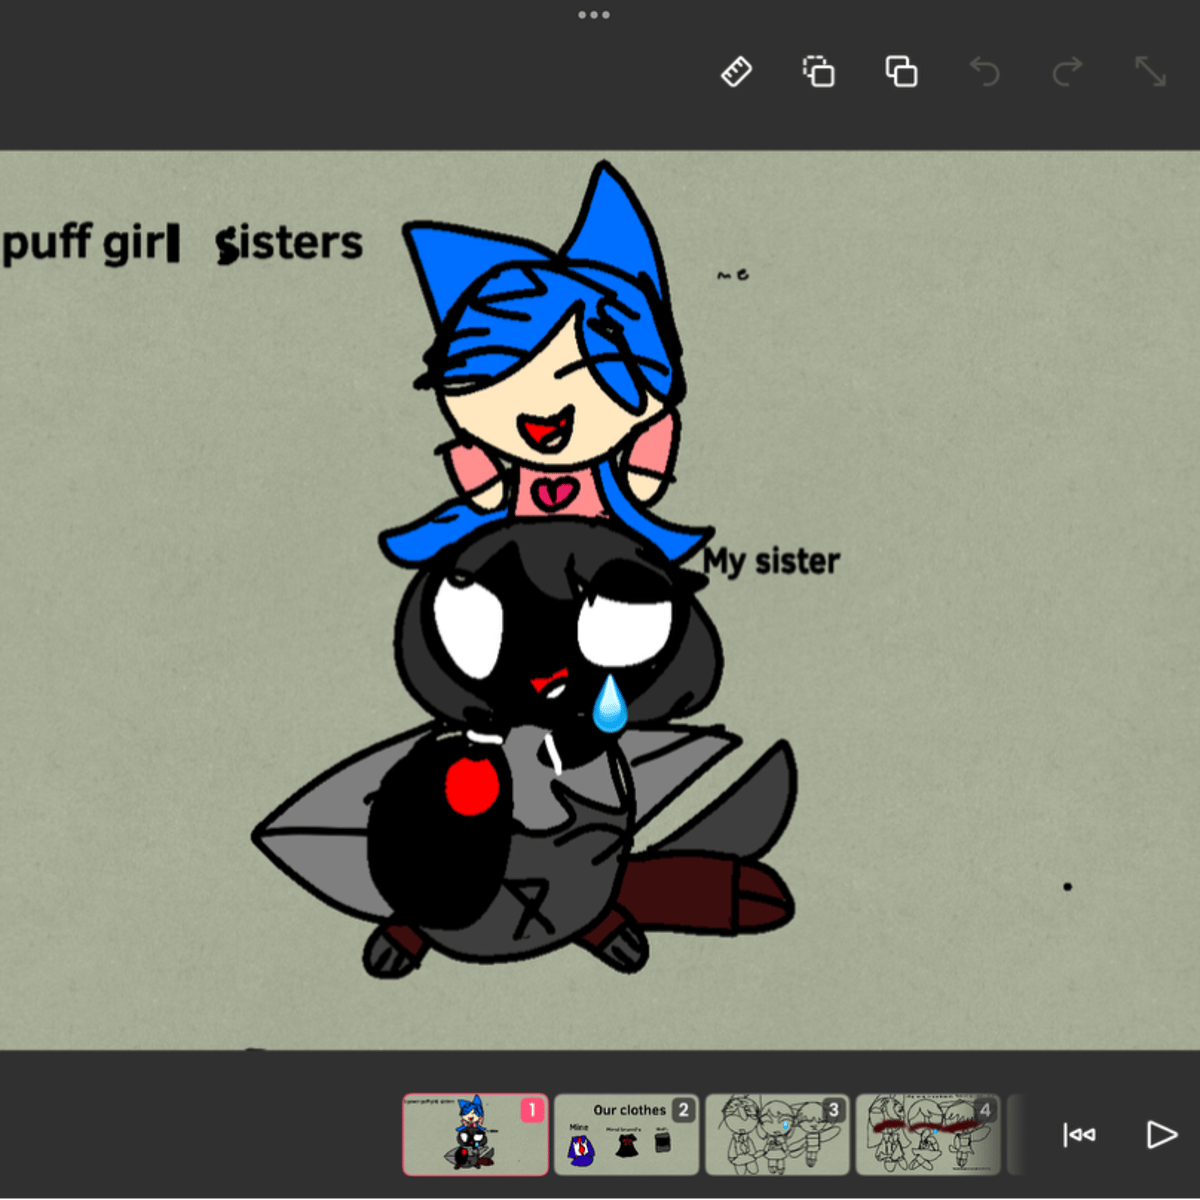Undo the last action

click(x=984, y=72)
